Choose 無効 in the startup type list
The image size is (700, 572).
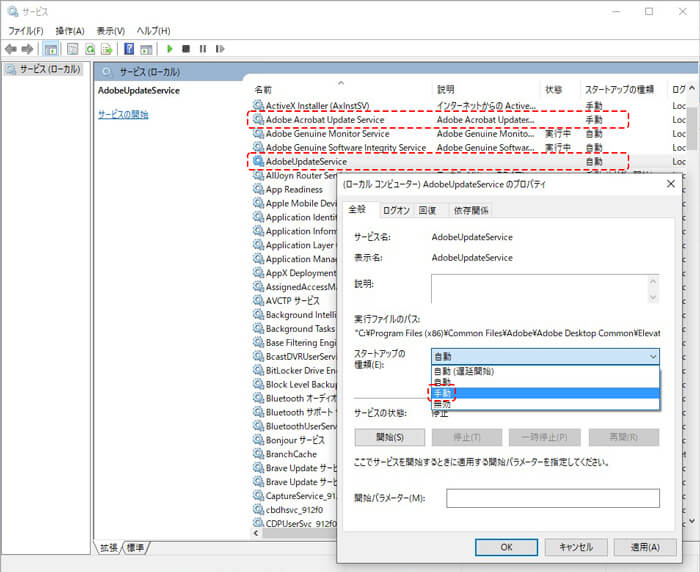click(545, 404)
